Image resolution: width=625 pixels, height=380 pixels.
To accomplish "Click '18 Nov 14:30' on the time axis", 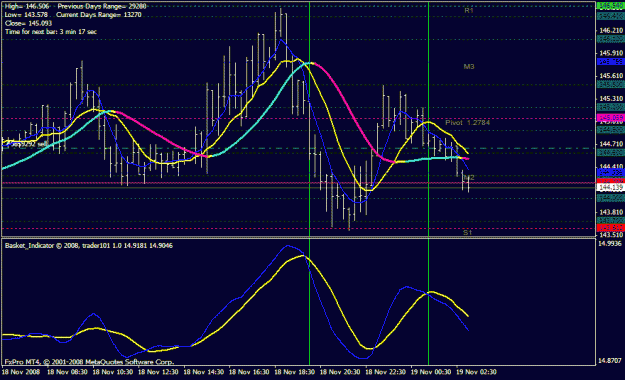I will [x=204, y=372].
